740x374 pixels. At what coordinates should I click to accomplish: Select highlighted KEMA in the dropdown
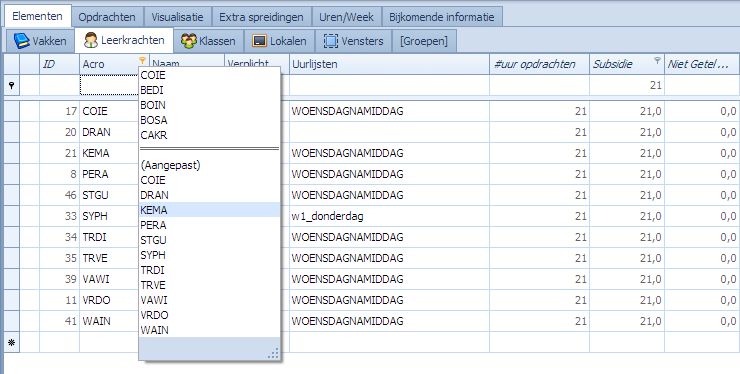click(x=209, y=210)
